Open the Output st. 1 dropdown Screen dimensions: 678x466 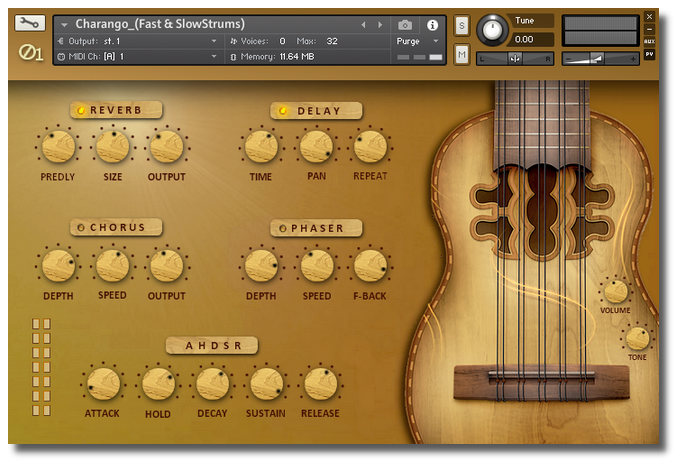coord(138,41)
